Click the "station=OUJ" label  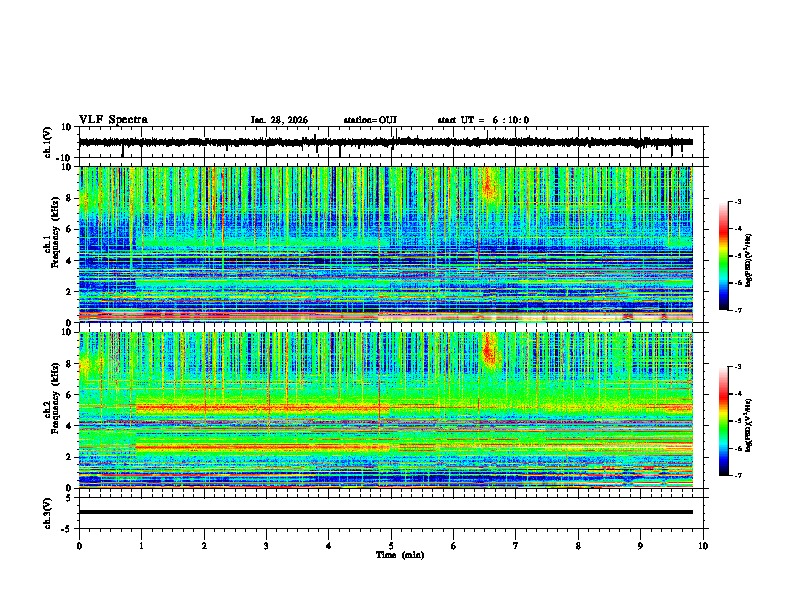click(x=370, y=120)
